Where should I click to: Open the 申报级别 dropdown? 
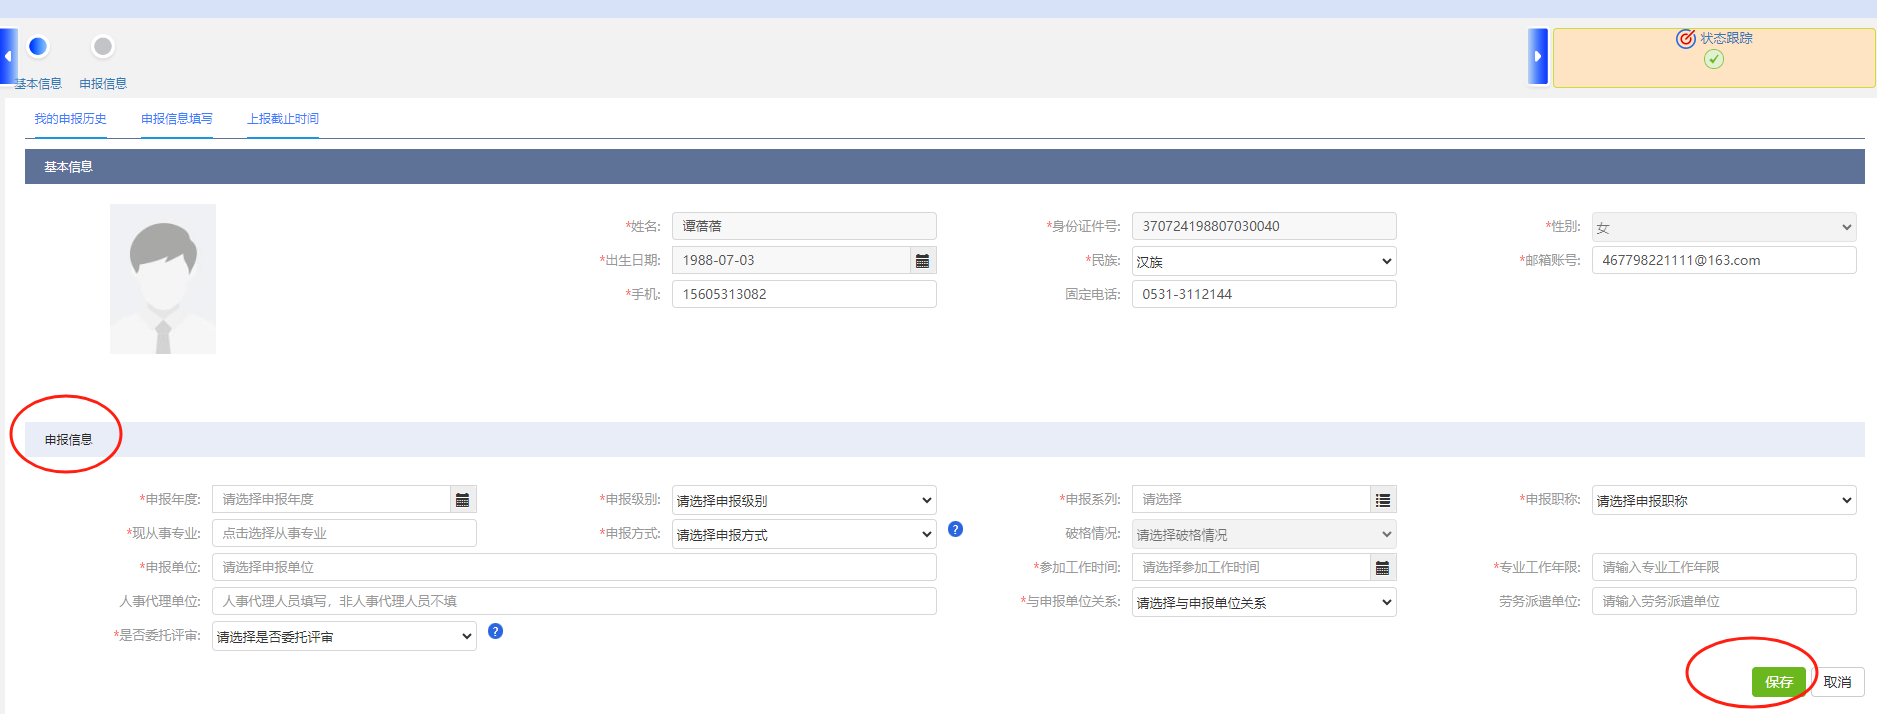[x=803, y=501]
